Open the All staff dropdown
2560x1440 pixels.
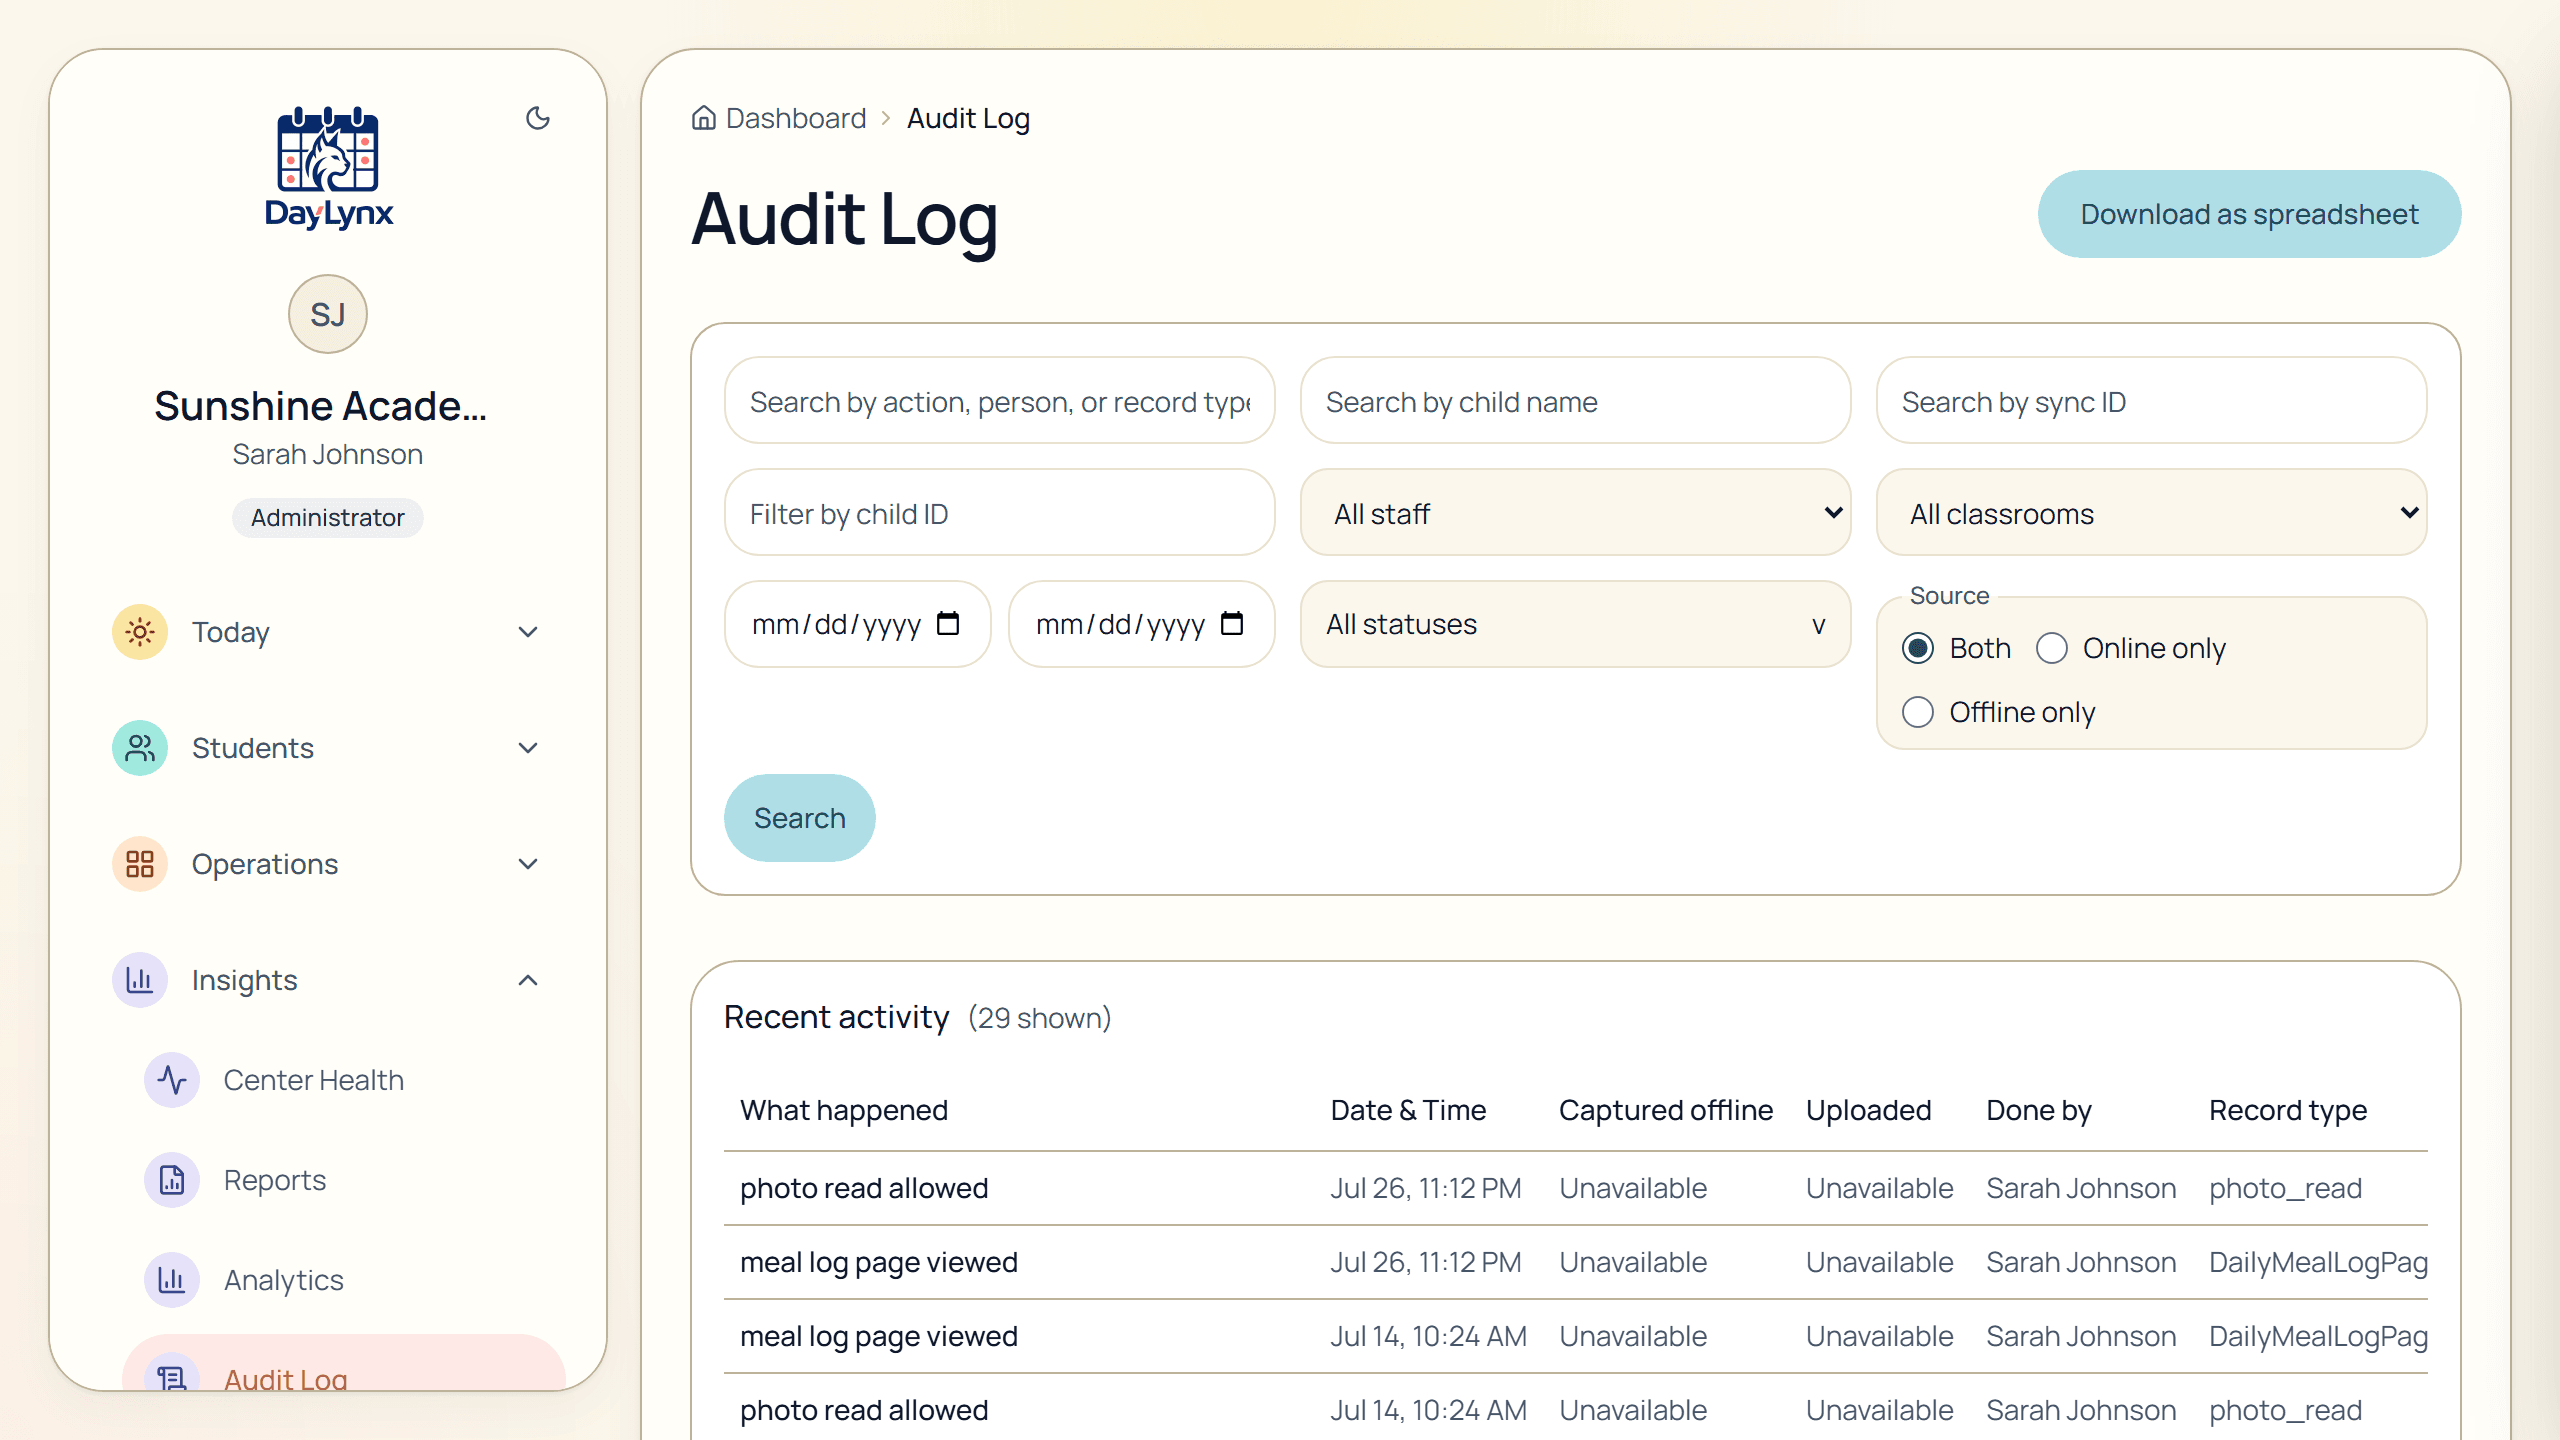[1576, 512]
